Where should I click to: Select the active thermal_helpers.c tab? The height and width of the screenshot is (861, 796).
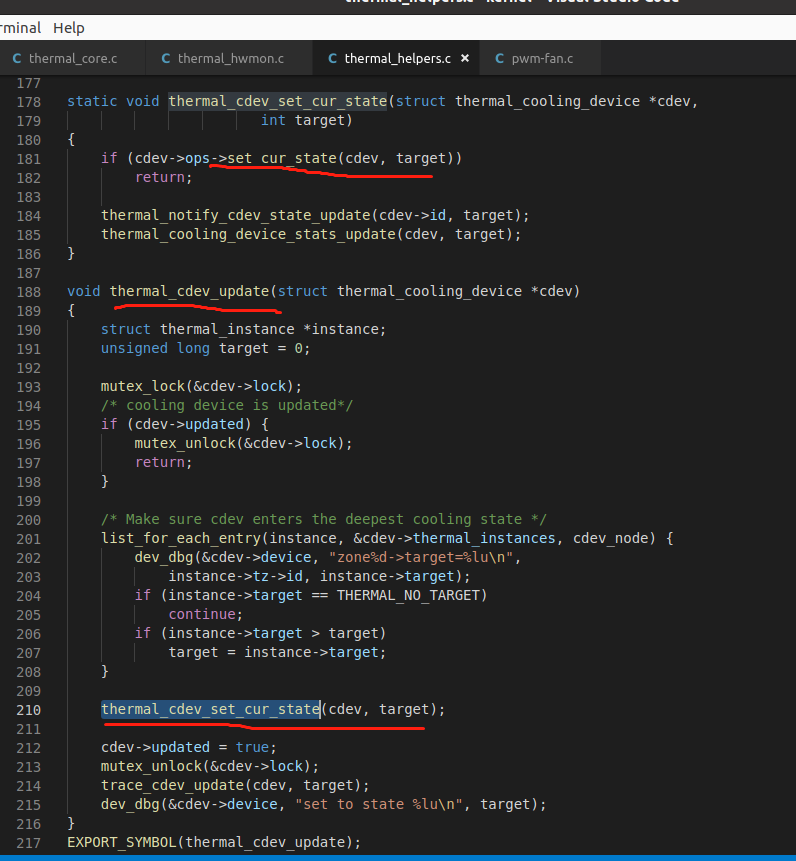coord(396,59)
